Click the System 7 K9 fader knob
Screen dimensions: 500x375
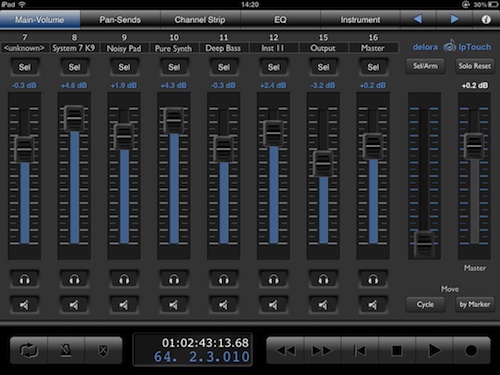point(74,118)
